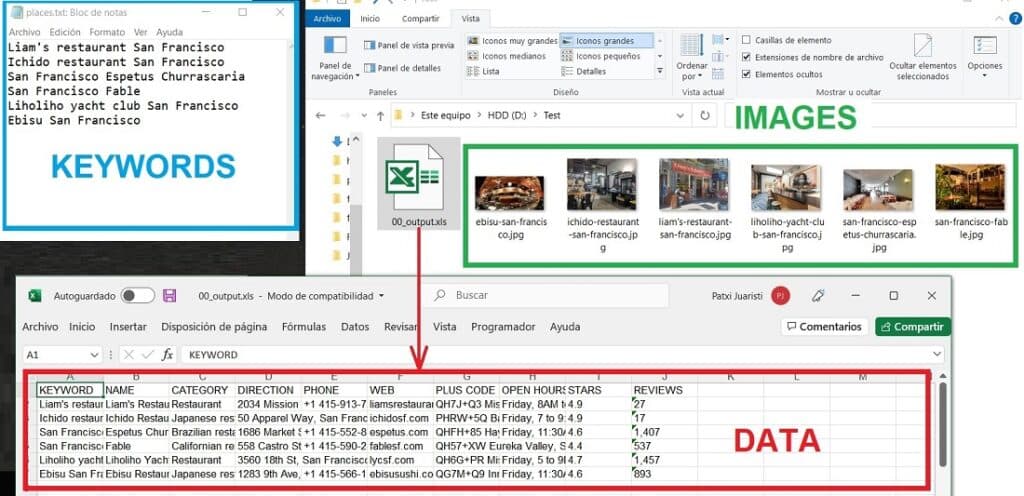The image size is (1024, 496).
Task: Switch to Explorer Compartir tab
Action: [x=421, y=19]
